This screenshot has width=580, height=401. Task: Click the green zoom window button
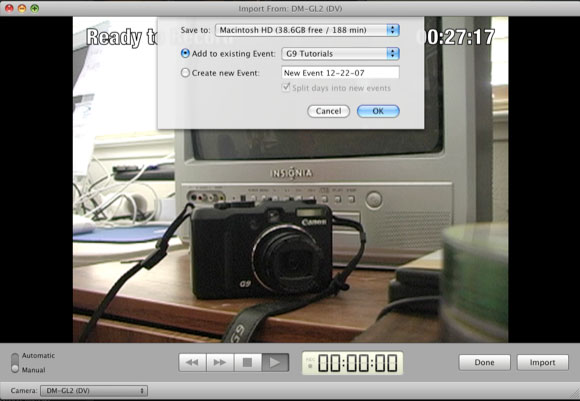click(x=35, y=8)
